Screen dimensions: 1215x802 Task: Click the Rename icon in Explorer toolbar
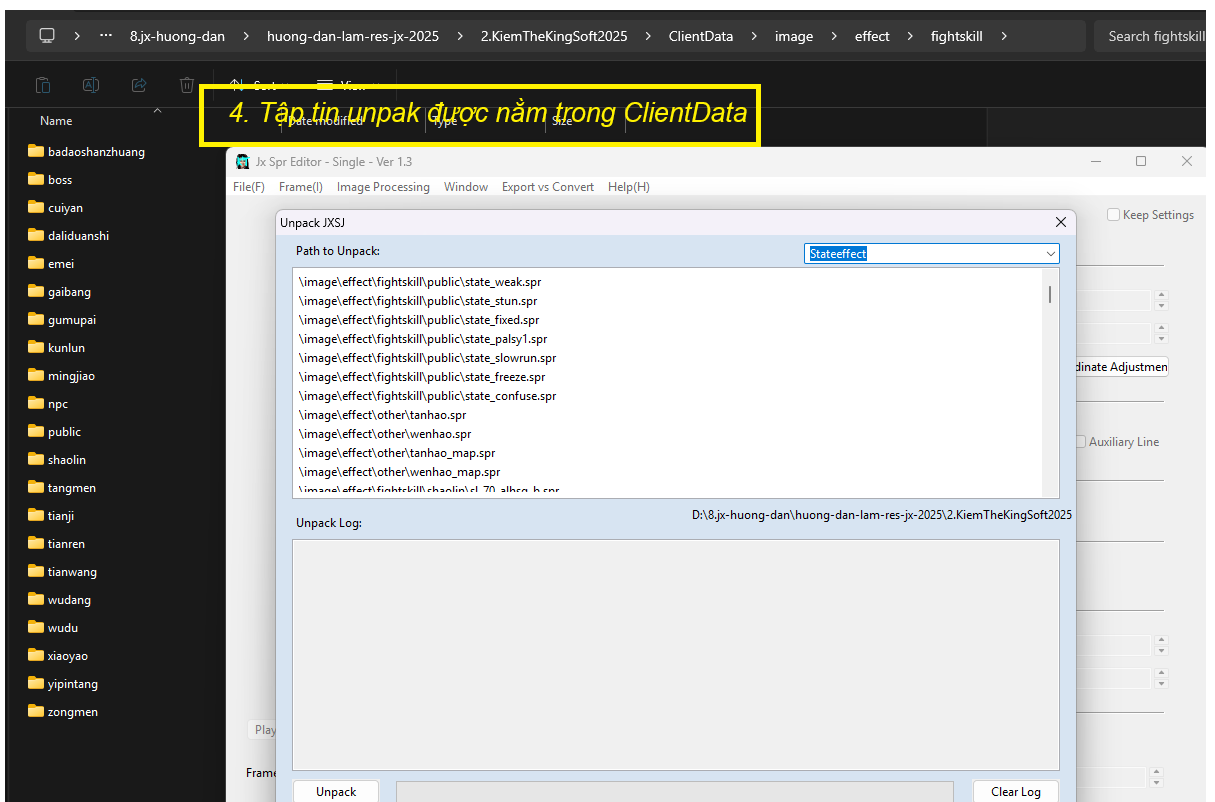91,85
